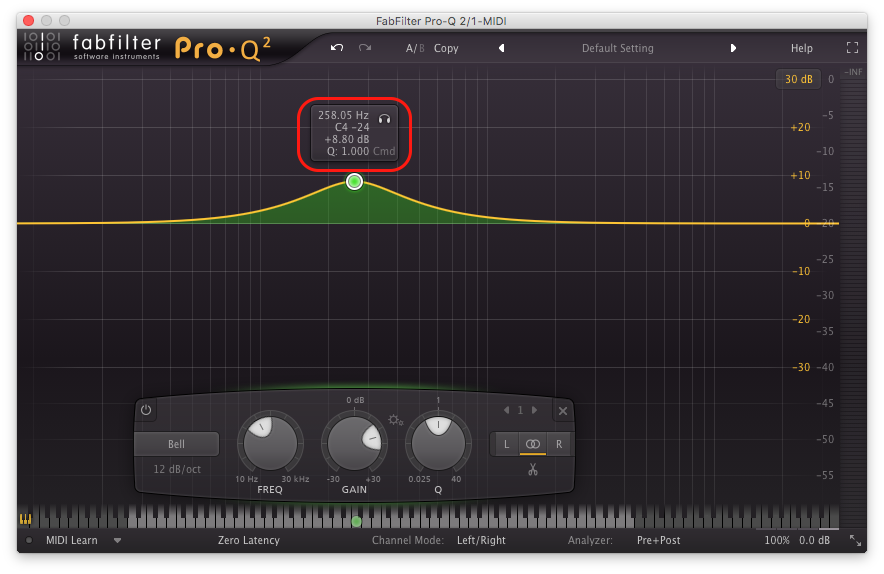This screenshot has height=574, width=884.
Task: Click the green note marker on piano
Action: pos(356,522)
